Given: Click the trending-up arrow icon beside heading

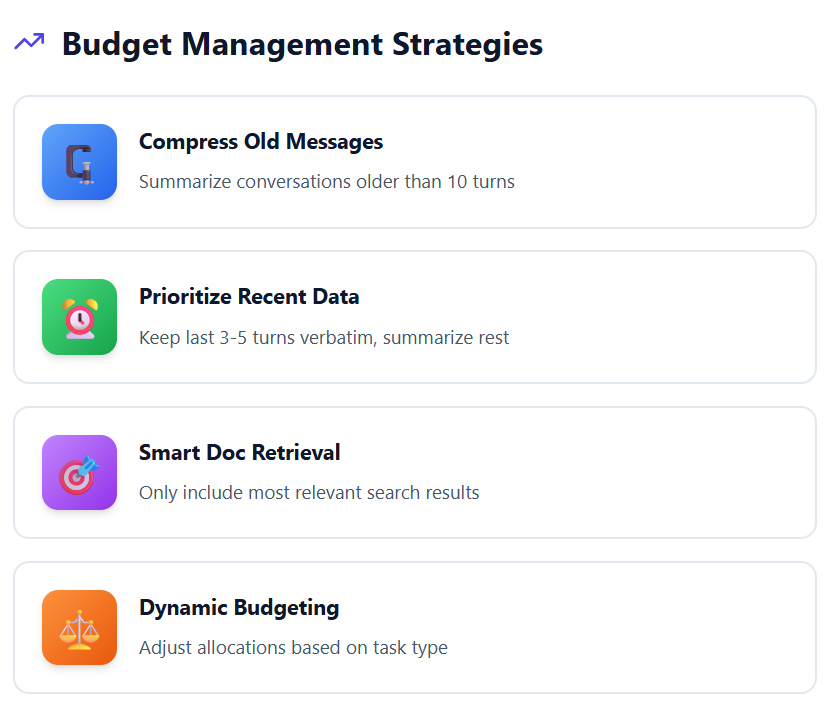Looking at the screenshot, I should pyautogui.click(x=29, y=42).
